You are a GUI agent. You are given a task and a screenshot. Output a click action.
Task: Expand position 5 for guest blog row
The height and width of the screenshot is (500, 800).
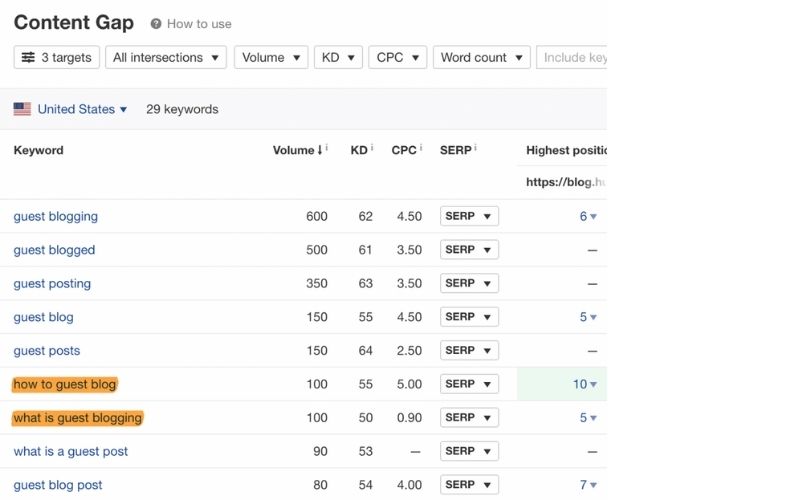point(588,317)
